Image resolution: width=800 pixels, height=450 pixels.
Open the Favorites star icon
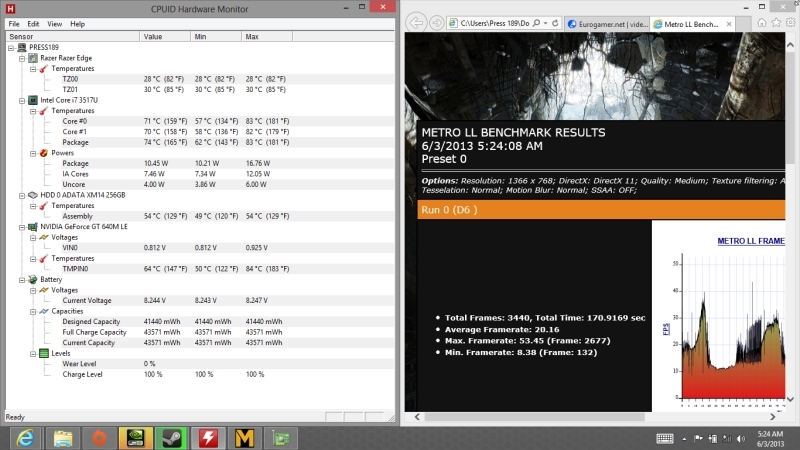point(776,23)
